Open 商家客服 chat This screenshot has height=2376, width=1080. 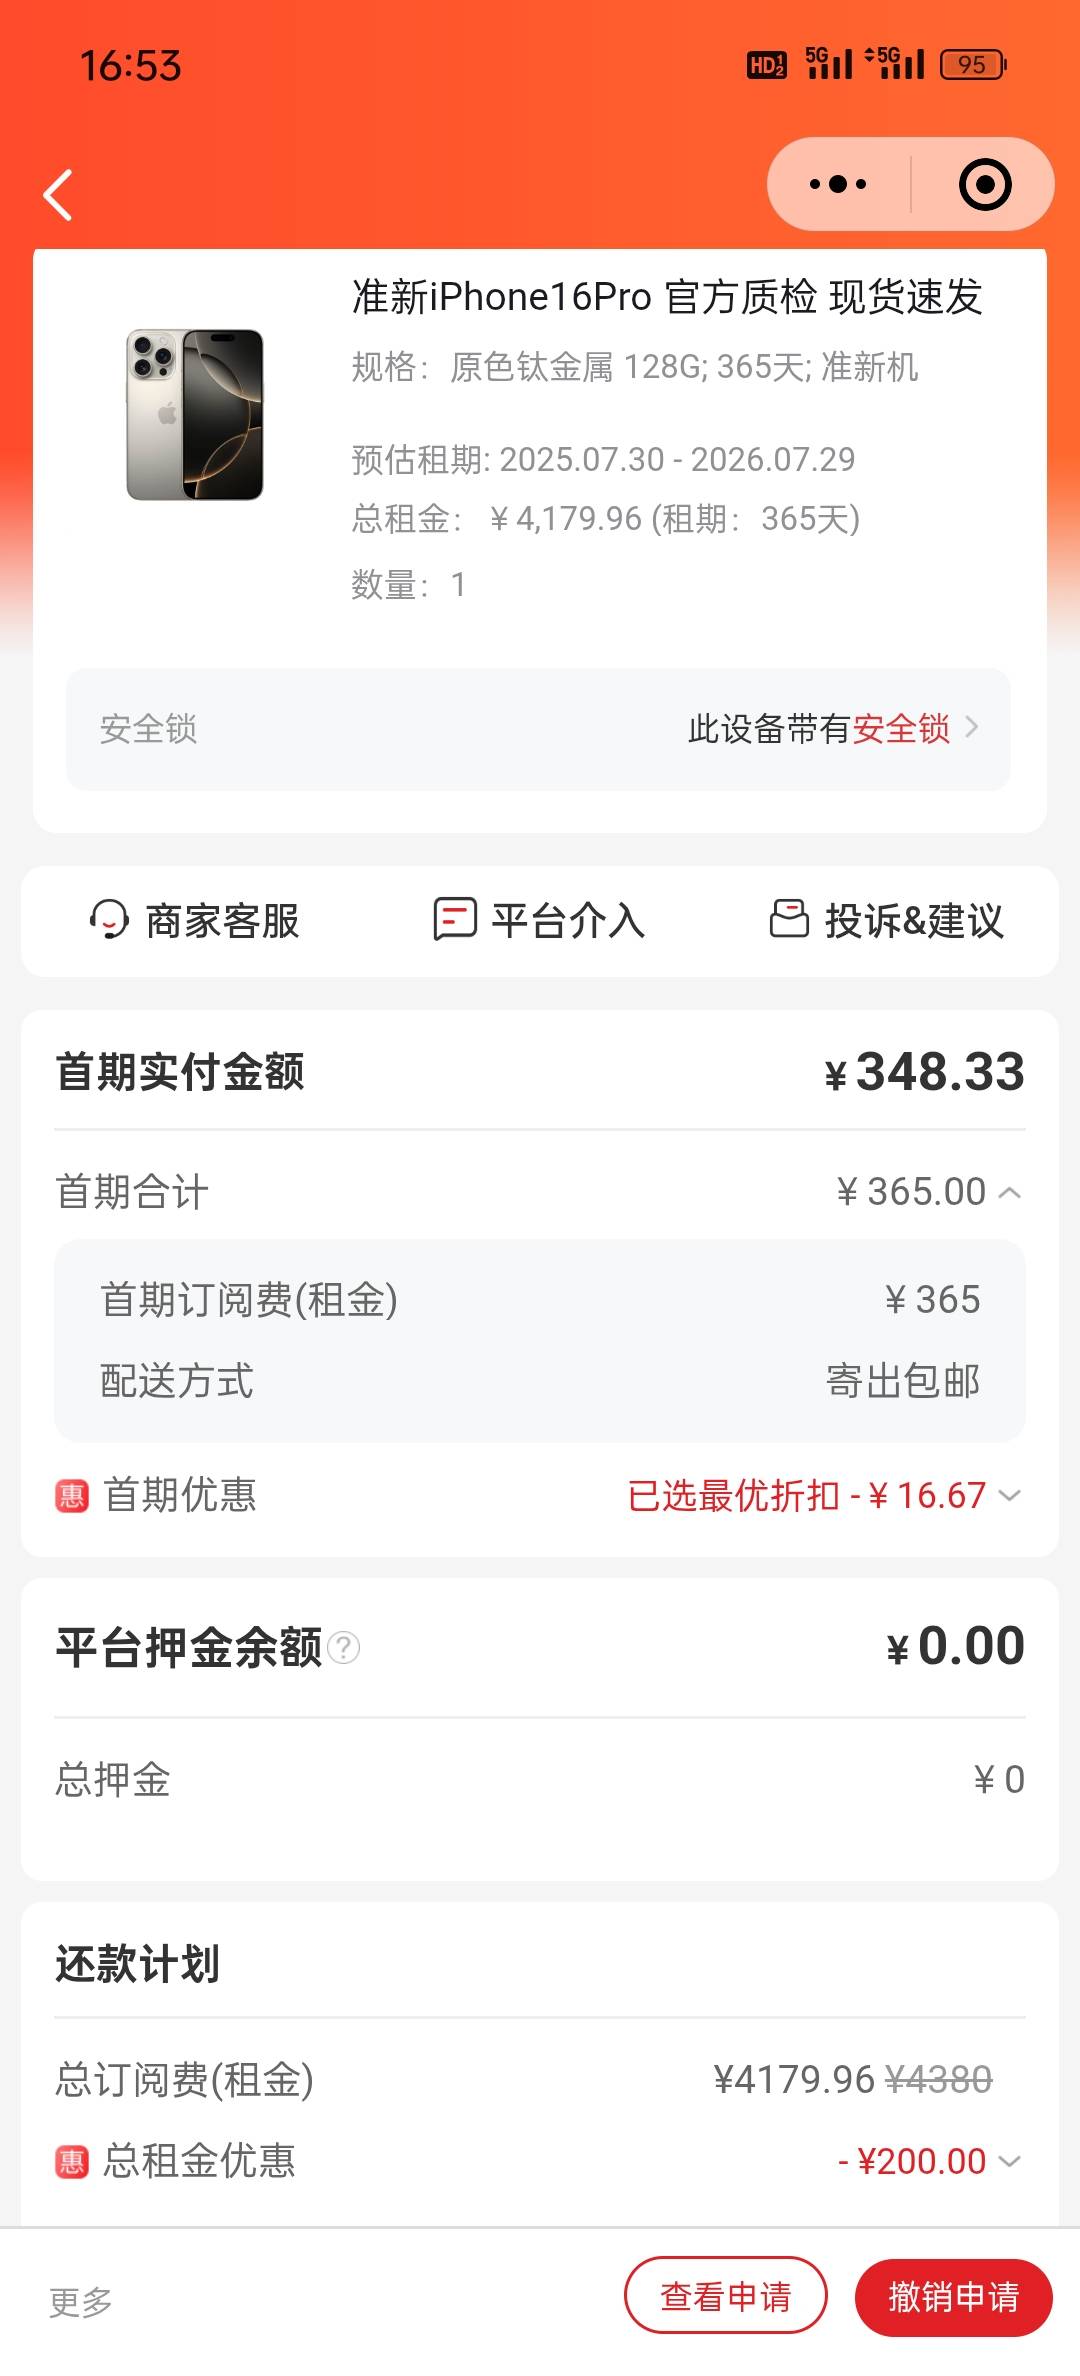click(x=195, y=920)
